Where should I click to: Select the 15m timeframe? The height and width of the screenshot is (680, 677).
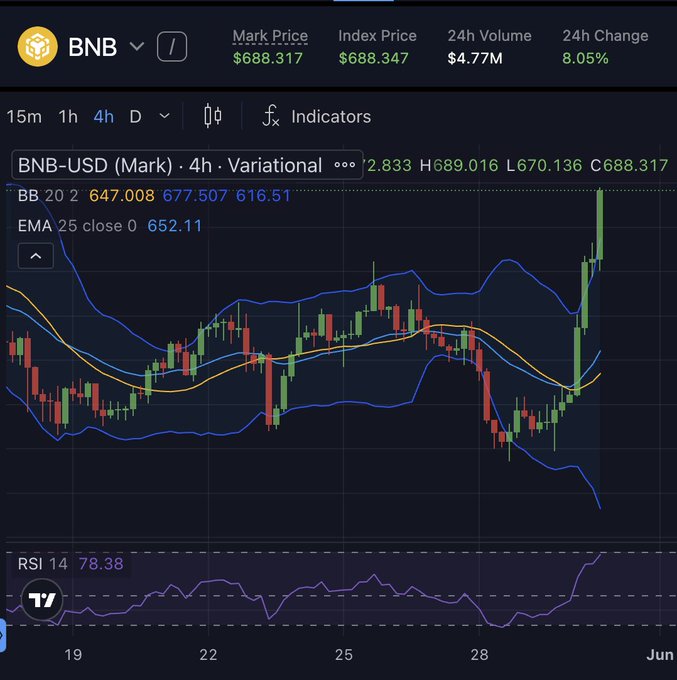(x=24, y=117)
